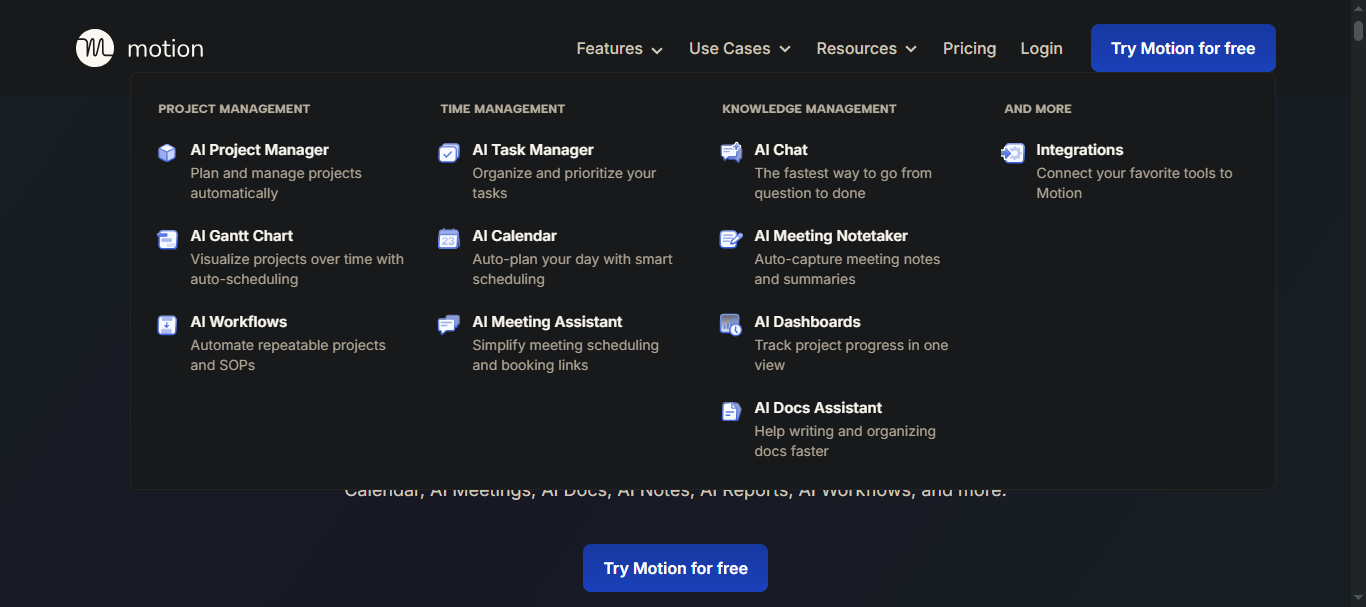This screenshot has height=607, width=1366.
Task: Click the AI Project Manager cube icon
Action: pos(167,153)
